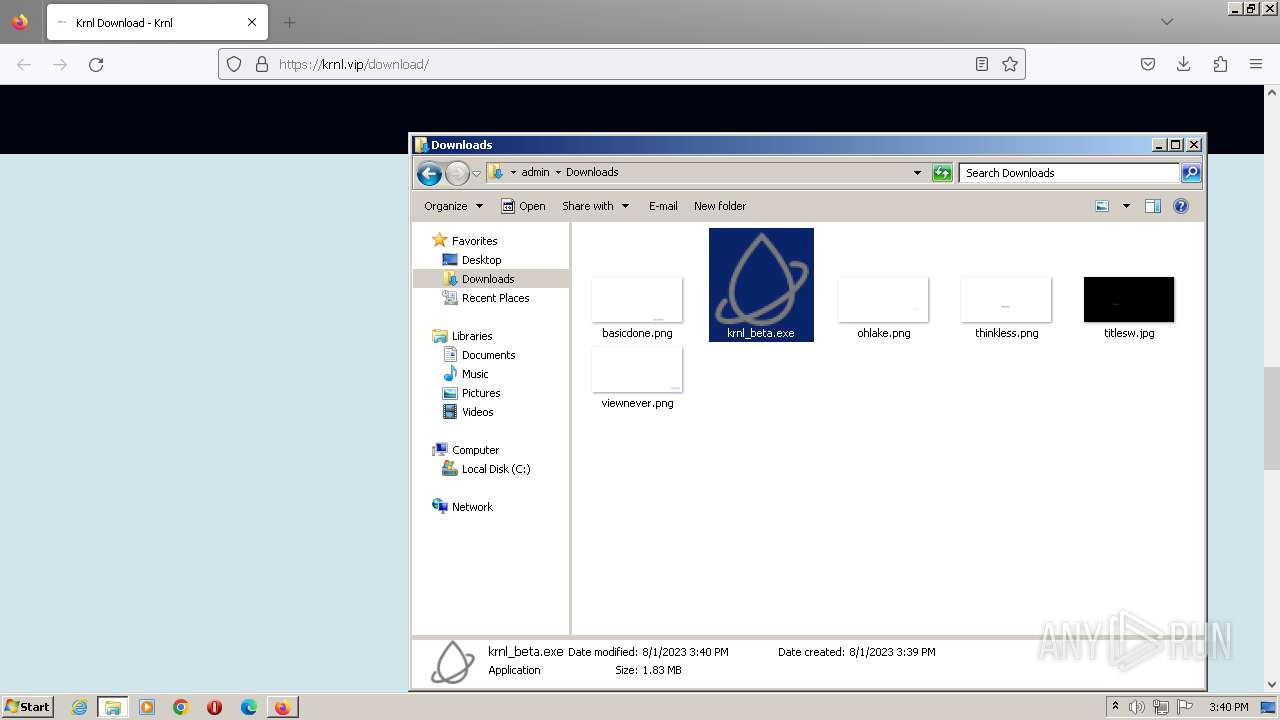Viewport: 1280px width, 720px height.
Task: Close the Krnl Download tab
Action: [252, 22]
